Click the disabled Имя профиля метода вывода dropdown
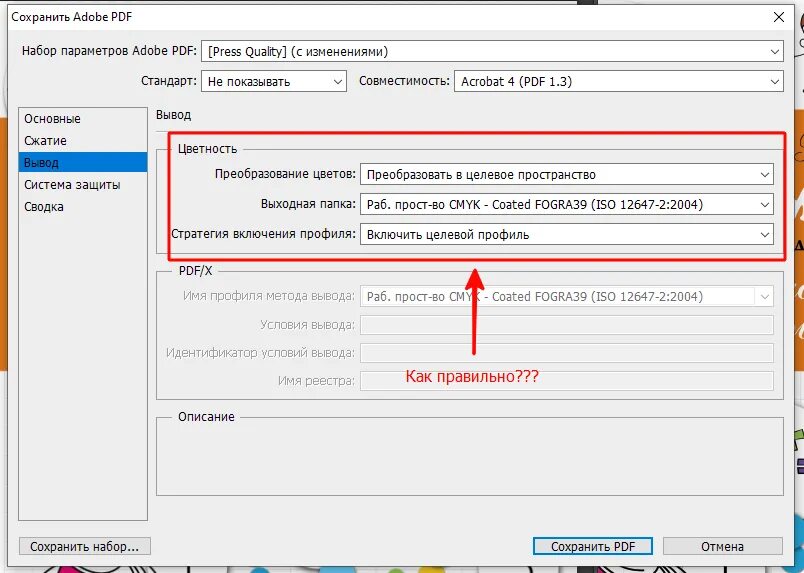 click(567, 297)
